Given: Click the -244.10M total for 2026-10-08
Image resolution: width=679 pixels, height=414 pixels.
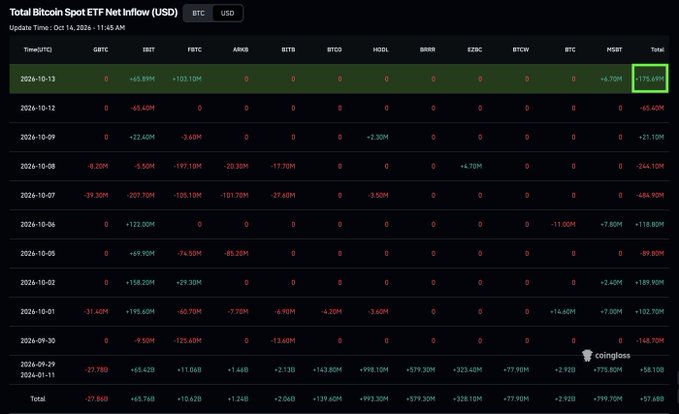Looking at the screenshot, I should pyautogui.click(x=650, y=166).
